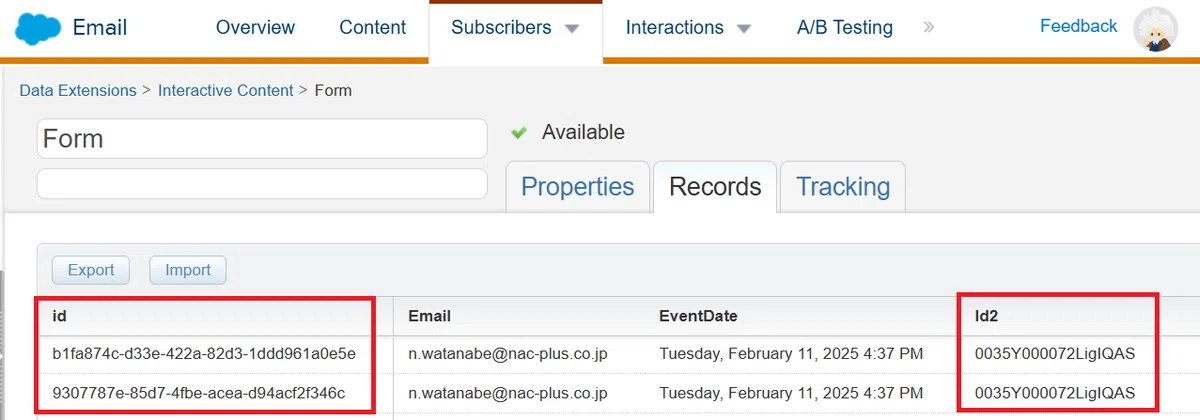Select the Records tab
The image size is (1200, 420).
(x=715, y=187)
